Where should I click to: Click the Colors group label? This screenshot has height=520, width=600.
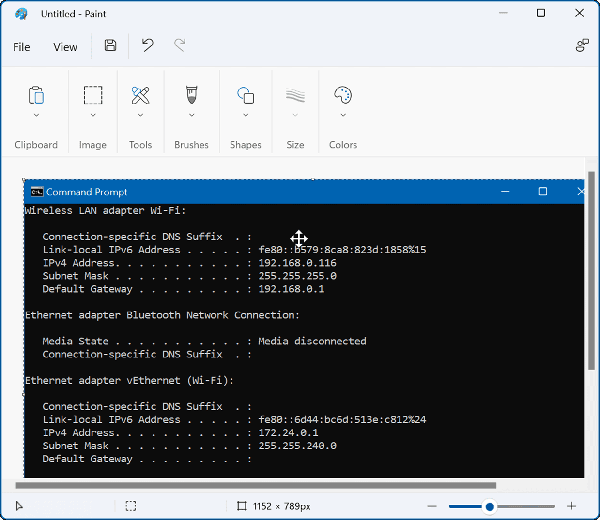(343, 145)
